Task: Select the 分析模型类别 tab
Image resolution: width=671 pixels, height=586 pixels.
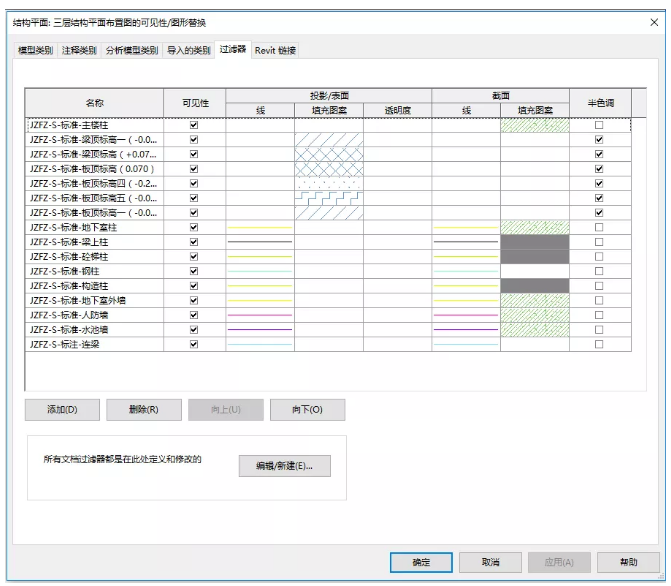Action: tap(132, 50)
